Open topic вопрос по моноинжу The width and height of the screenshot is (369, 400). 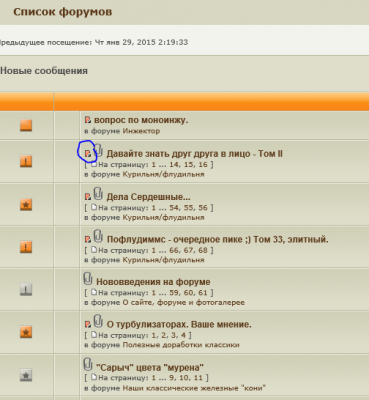(x=141, y=120)
